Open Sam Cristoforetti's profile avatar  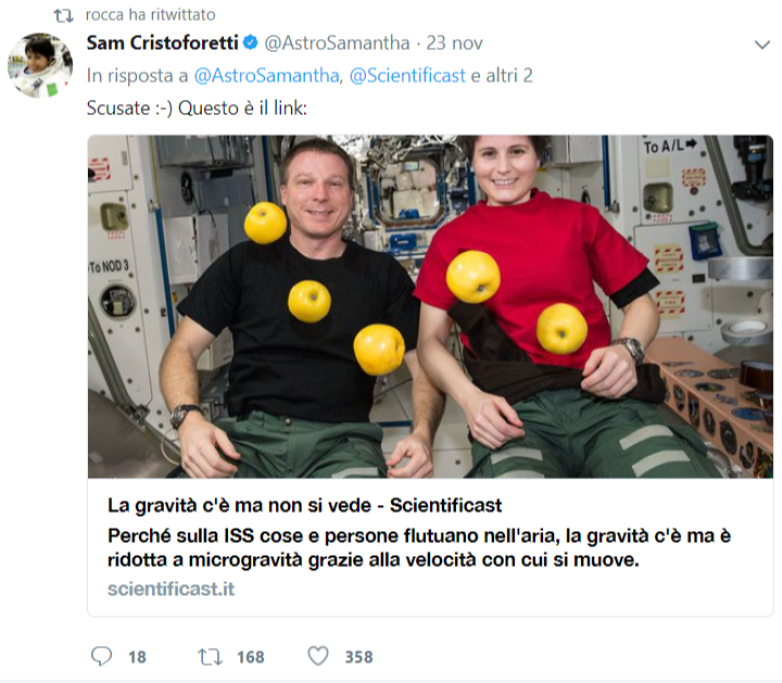coord(40,65)
